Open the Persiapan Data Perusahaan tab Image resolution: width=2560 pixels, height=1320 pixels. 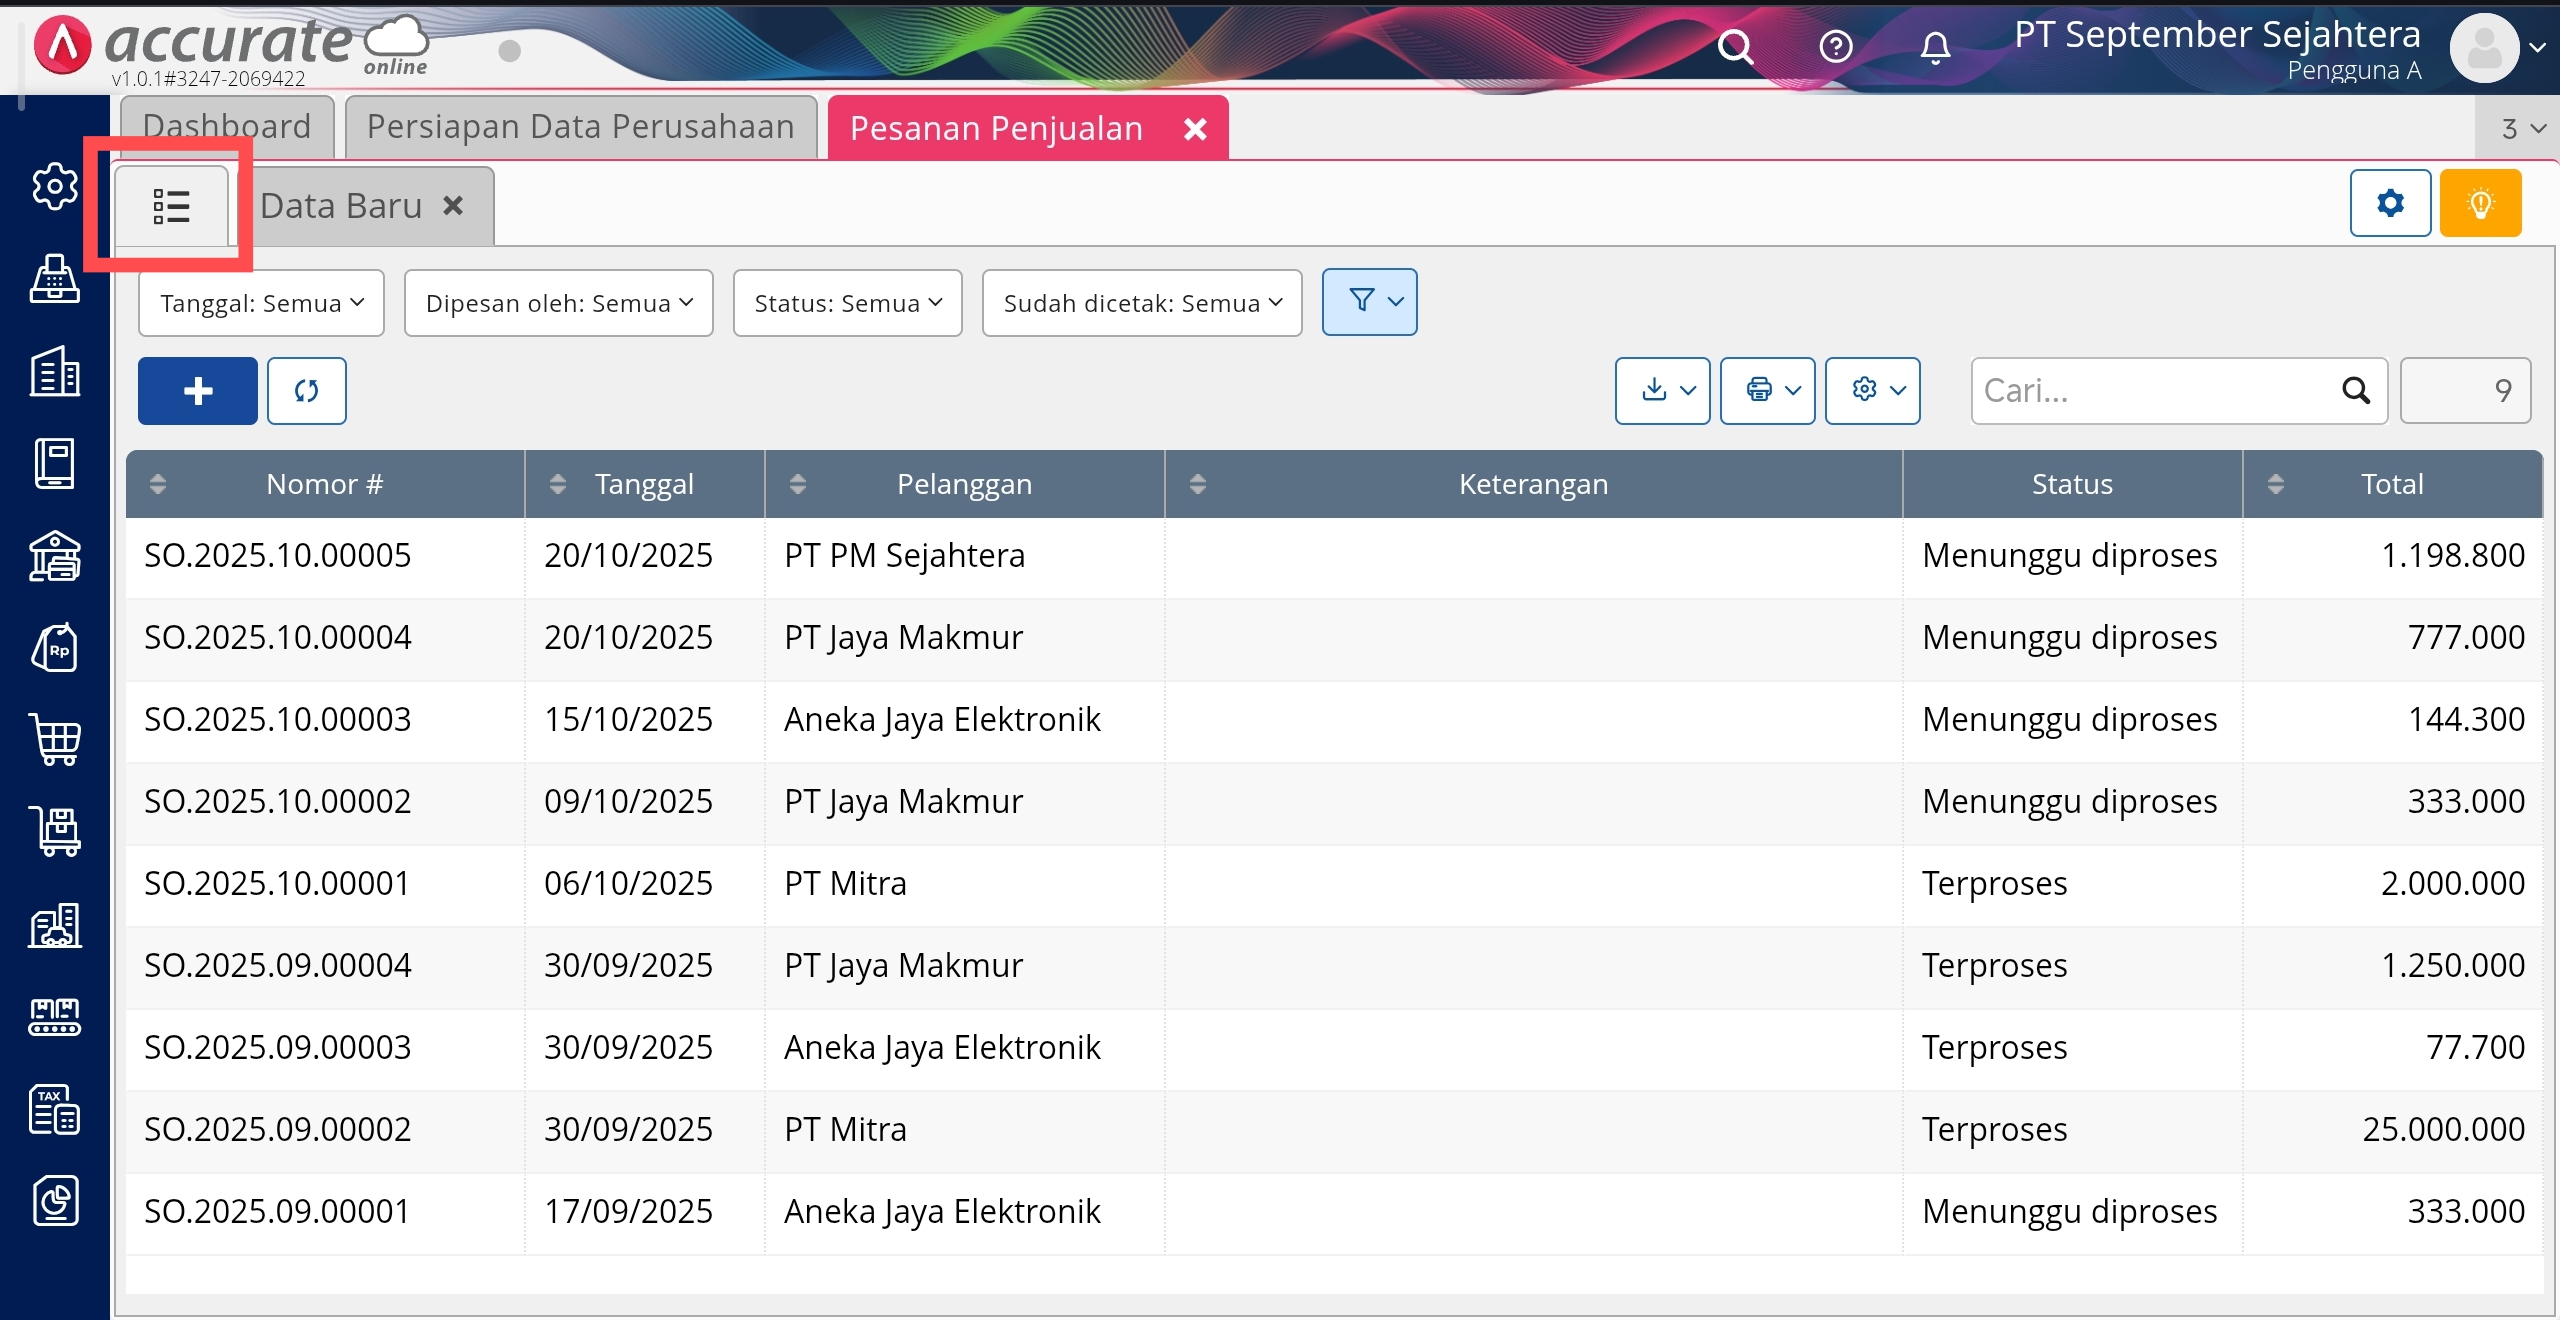click(x=580, y=127)
